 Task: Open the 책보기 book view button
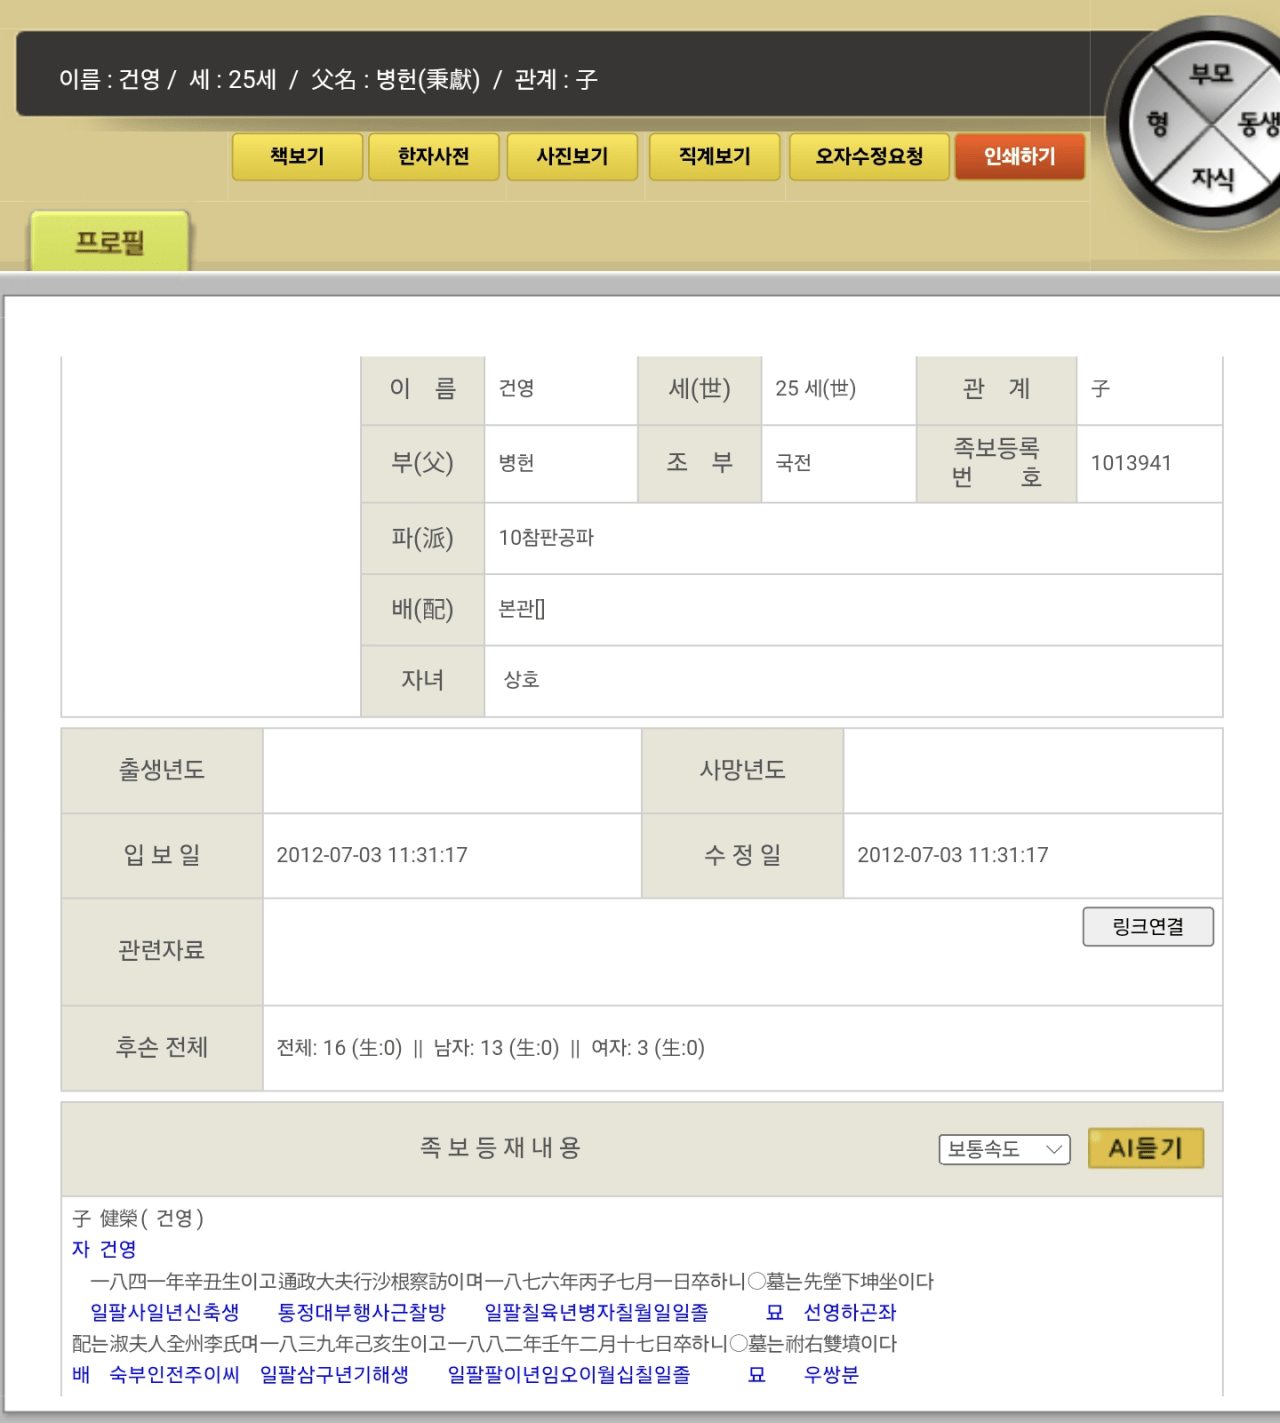[297, 157]
